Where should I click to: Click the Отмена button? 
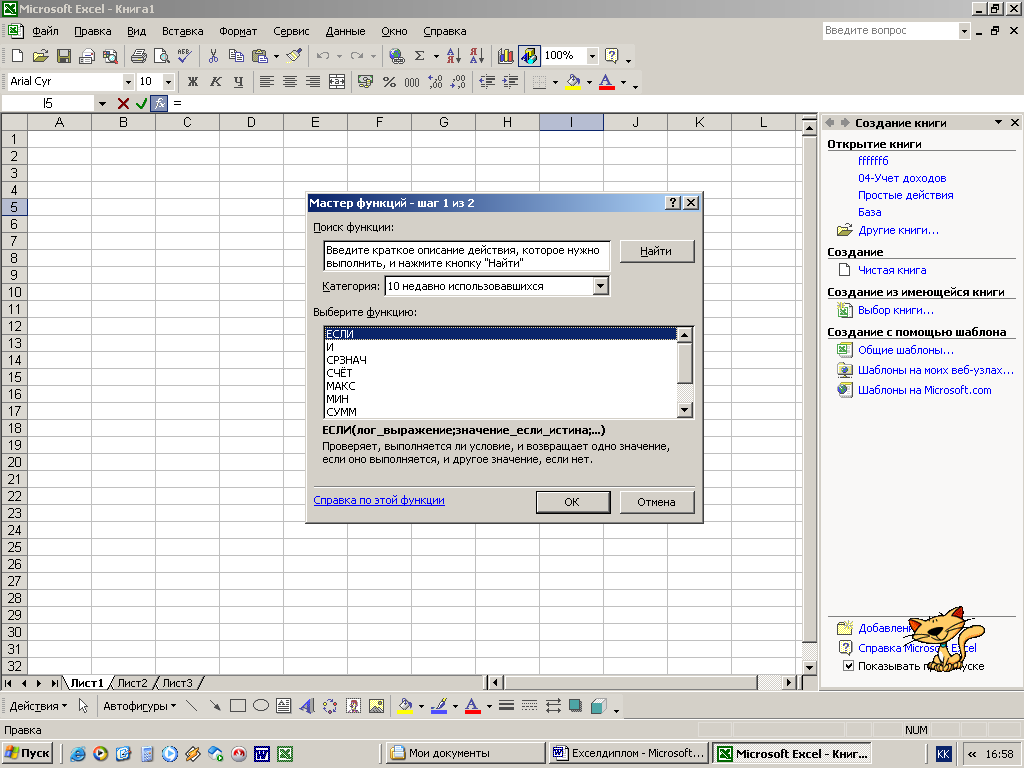(656, 502)
